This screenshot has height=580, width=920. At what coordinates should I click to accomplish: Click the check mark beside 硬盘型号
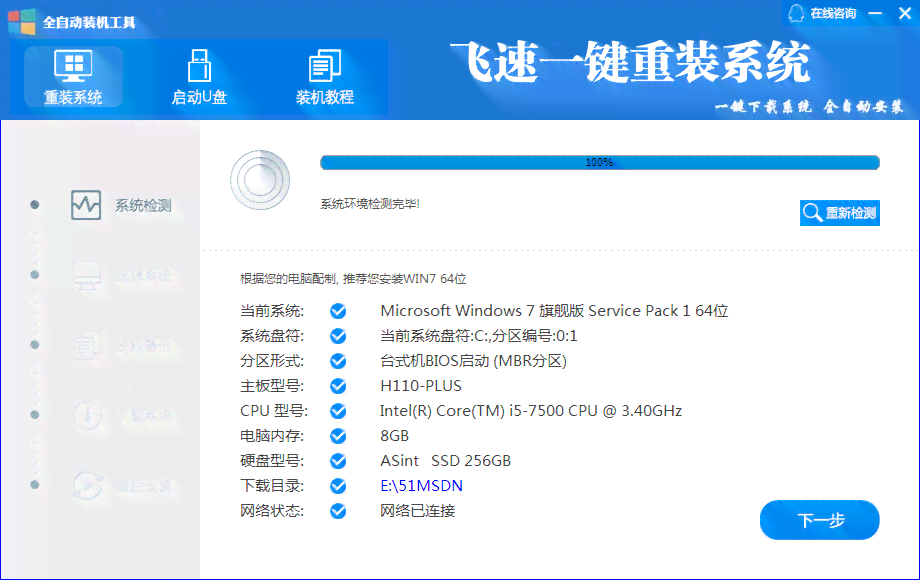pyautogui.click(x=338, y=461)
